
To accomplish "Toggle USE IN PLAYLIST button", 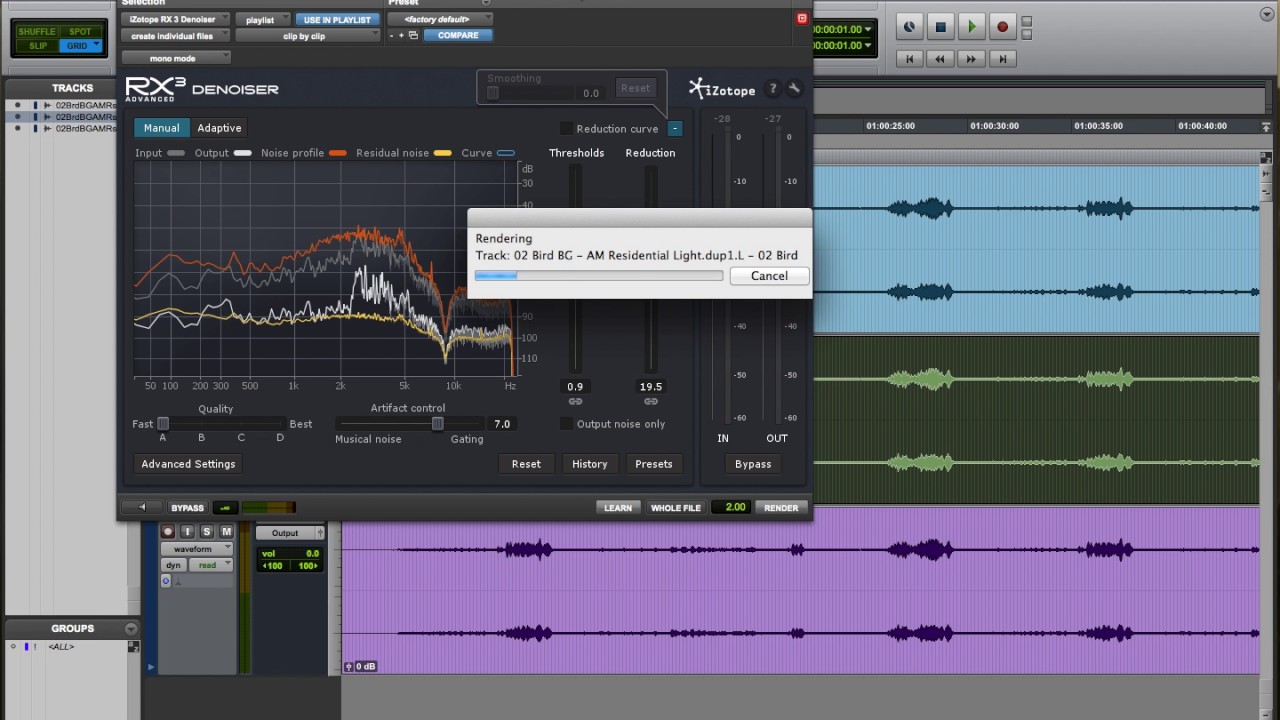I will tap(337, 19).
